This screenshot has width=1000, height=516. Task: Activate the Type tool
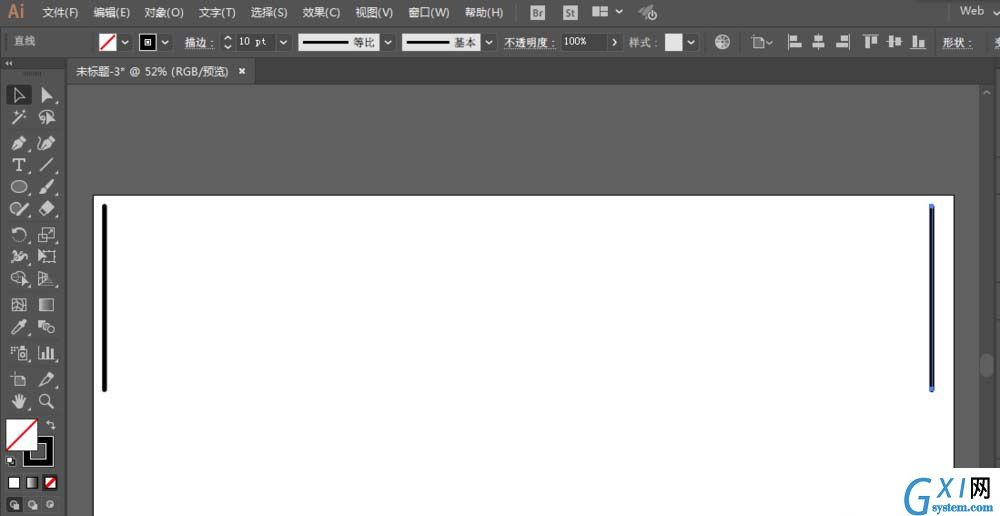click(19, 165)
